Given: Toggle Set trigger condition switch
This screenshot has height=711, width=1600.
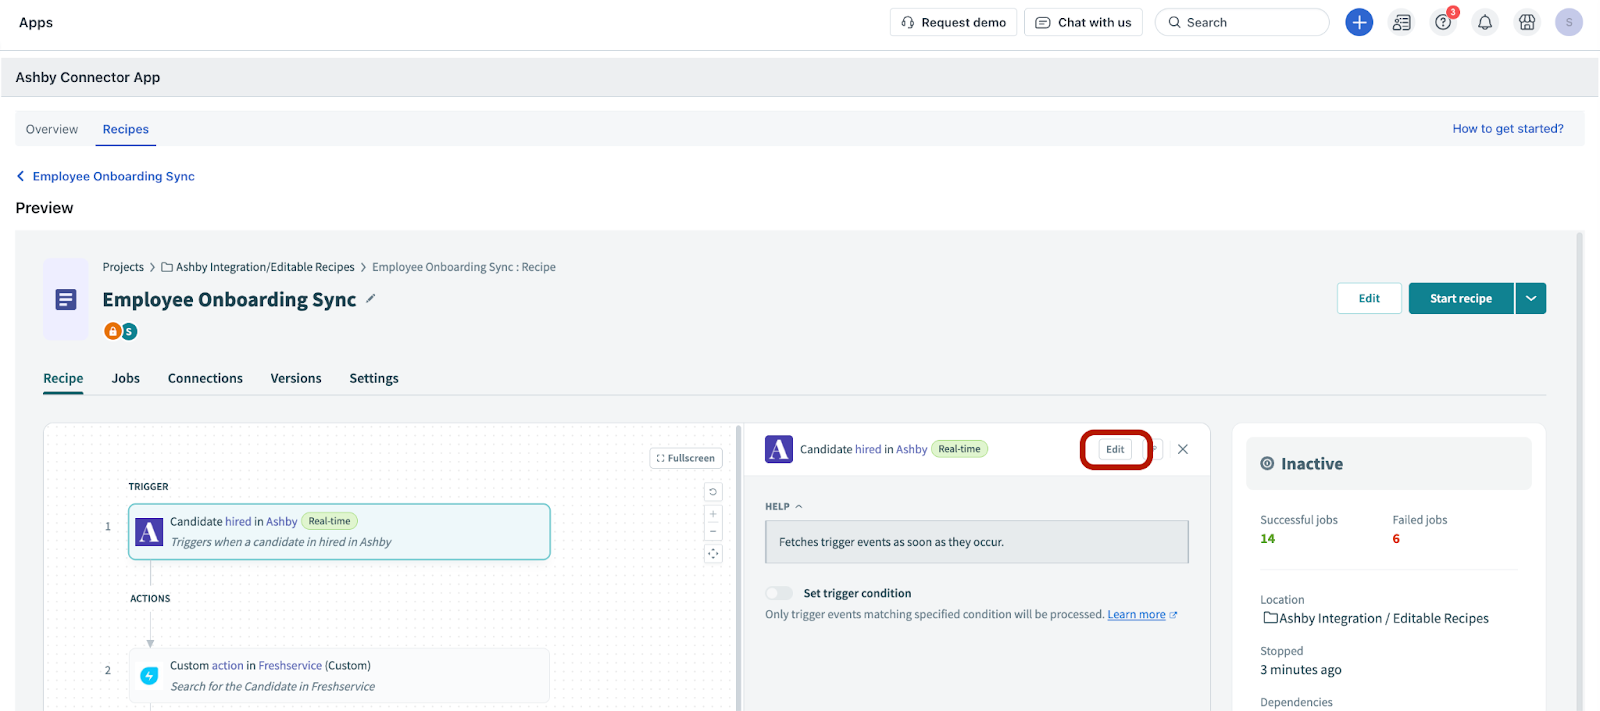Looking at the screenshot, I should click(779, 593).
